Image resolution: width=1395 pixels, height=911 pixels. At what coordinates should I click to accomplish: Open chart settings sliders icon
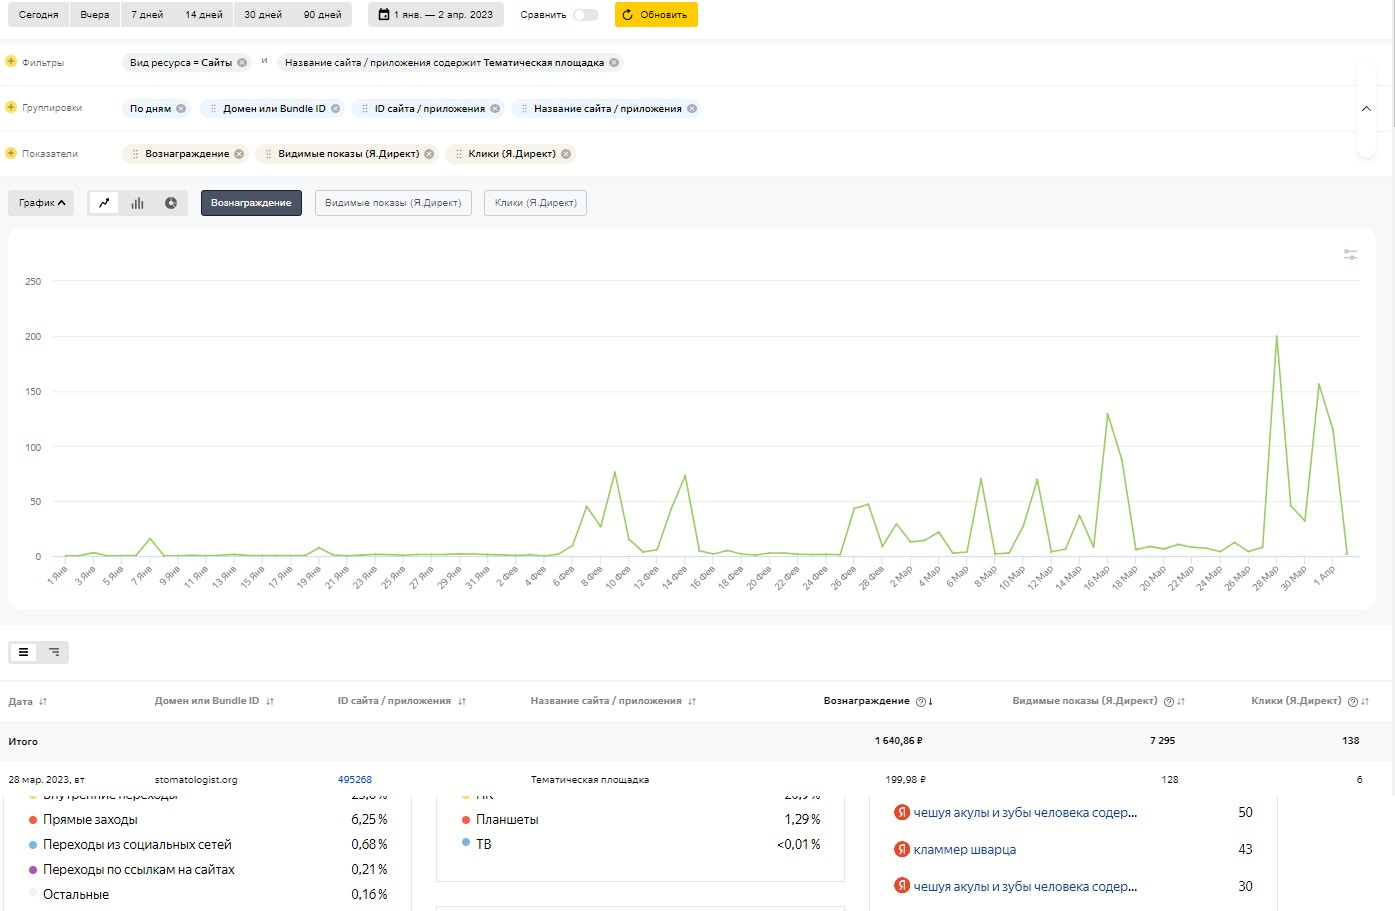[x=1350, y=255]
